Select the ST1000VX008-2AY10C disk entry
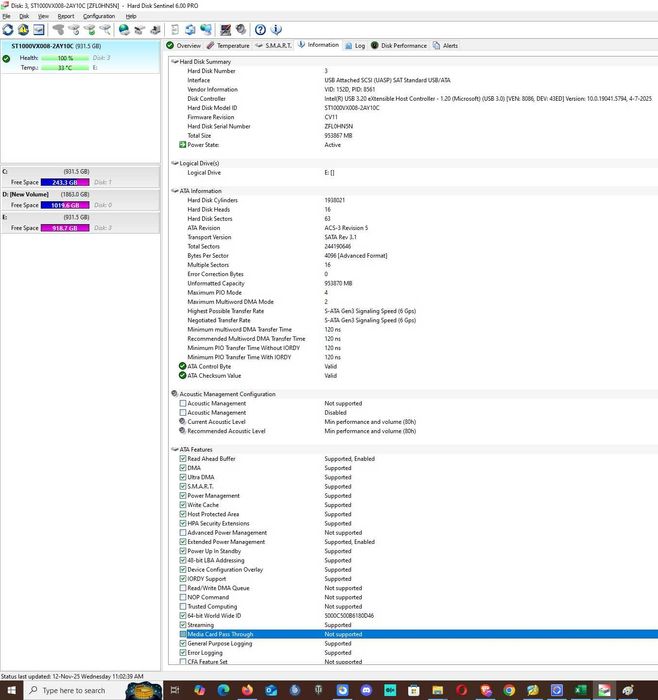The width and height of the screenshot is (658, 700). (80, 57)
